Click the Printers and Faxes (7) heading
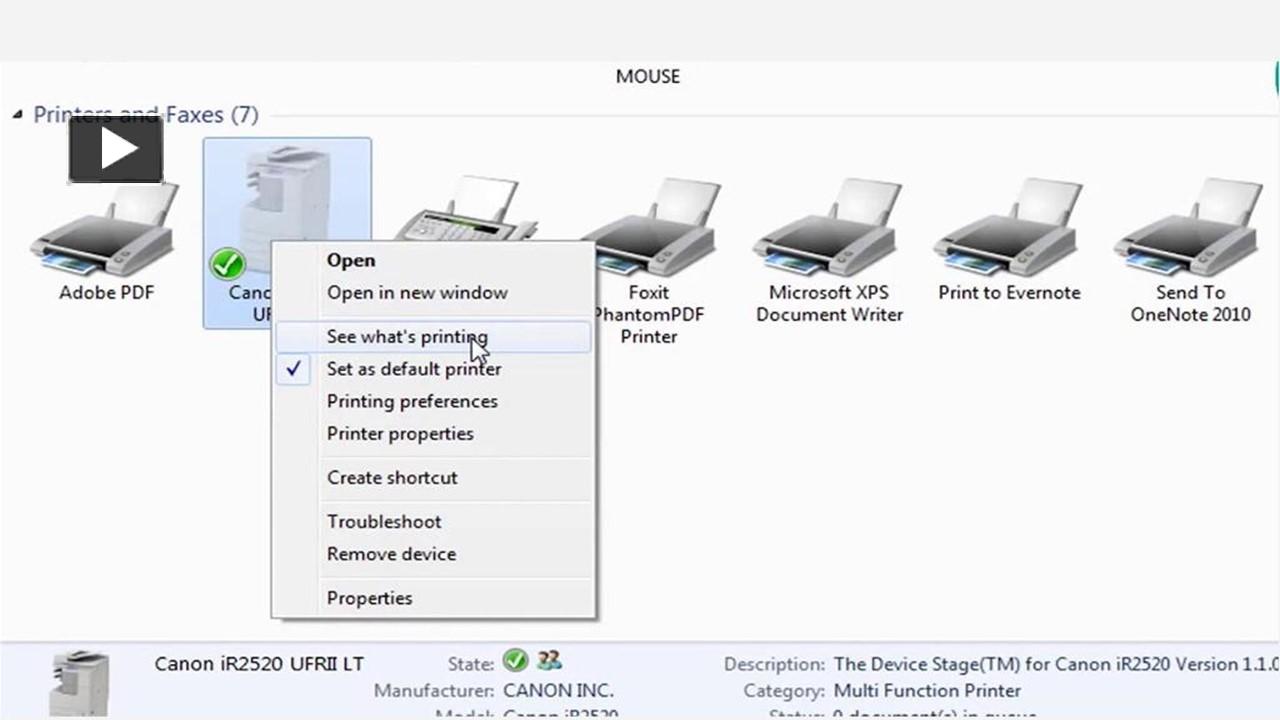 145,114
